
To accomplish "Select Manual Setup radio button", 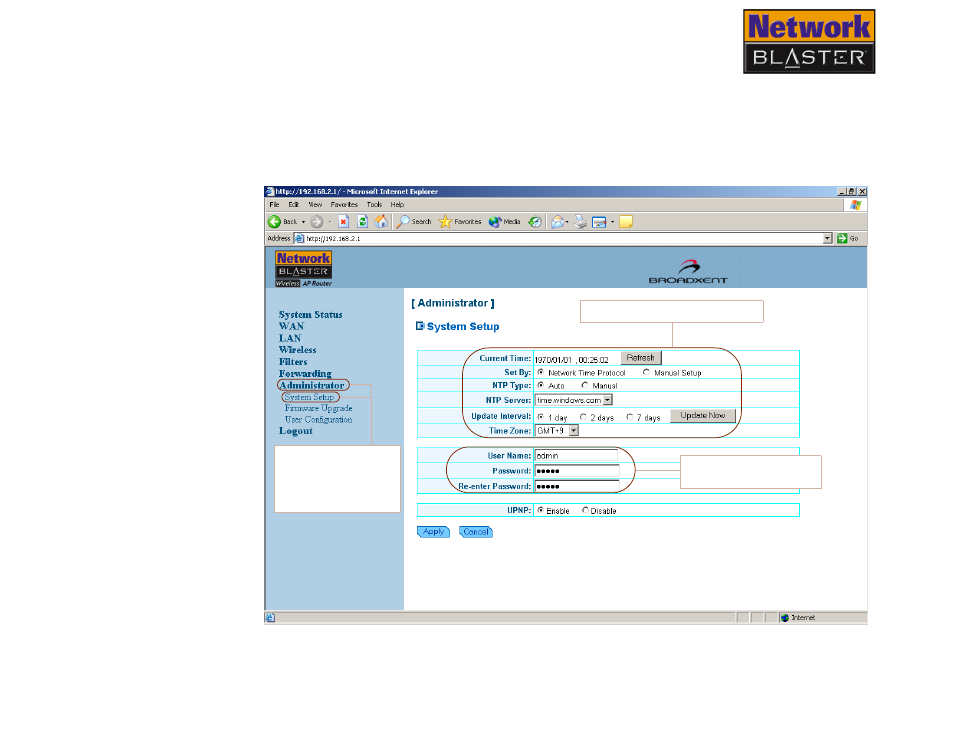I will pos(646,372).
